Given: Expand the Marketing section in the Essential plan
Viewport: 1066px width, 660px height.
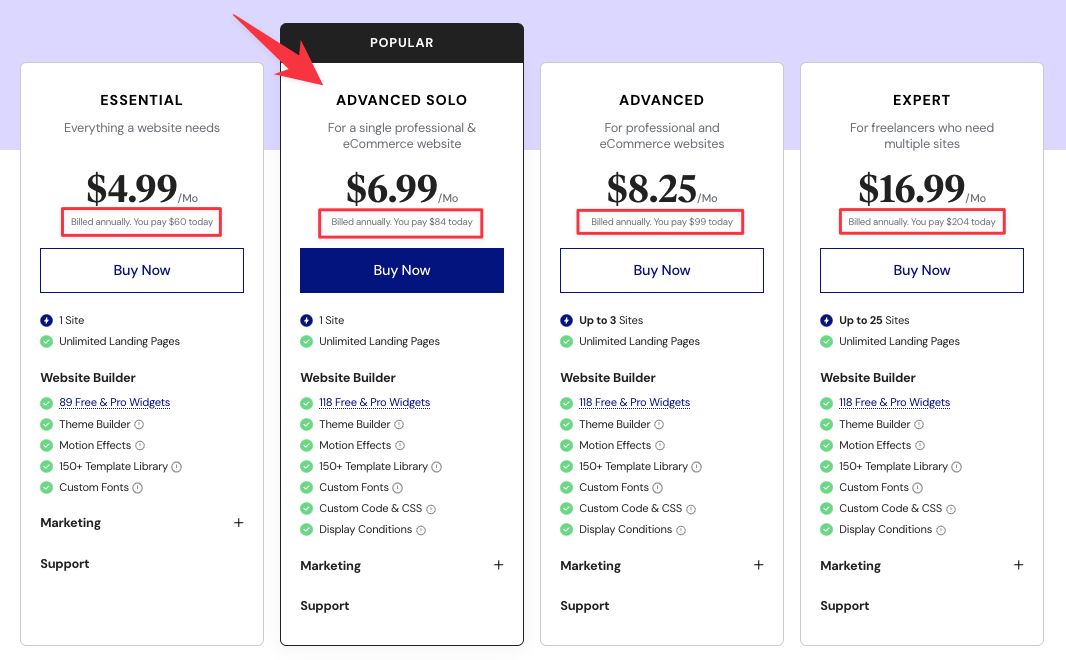Looking at the screenshot, I should pyautogui.click(x=239, y=522).
